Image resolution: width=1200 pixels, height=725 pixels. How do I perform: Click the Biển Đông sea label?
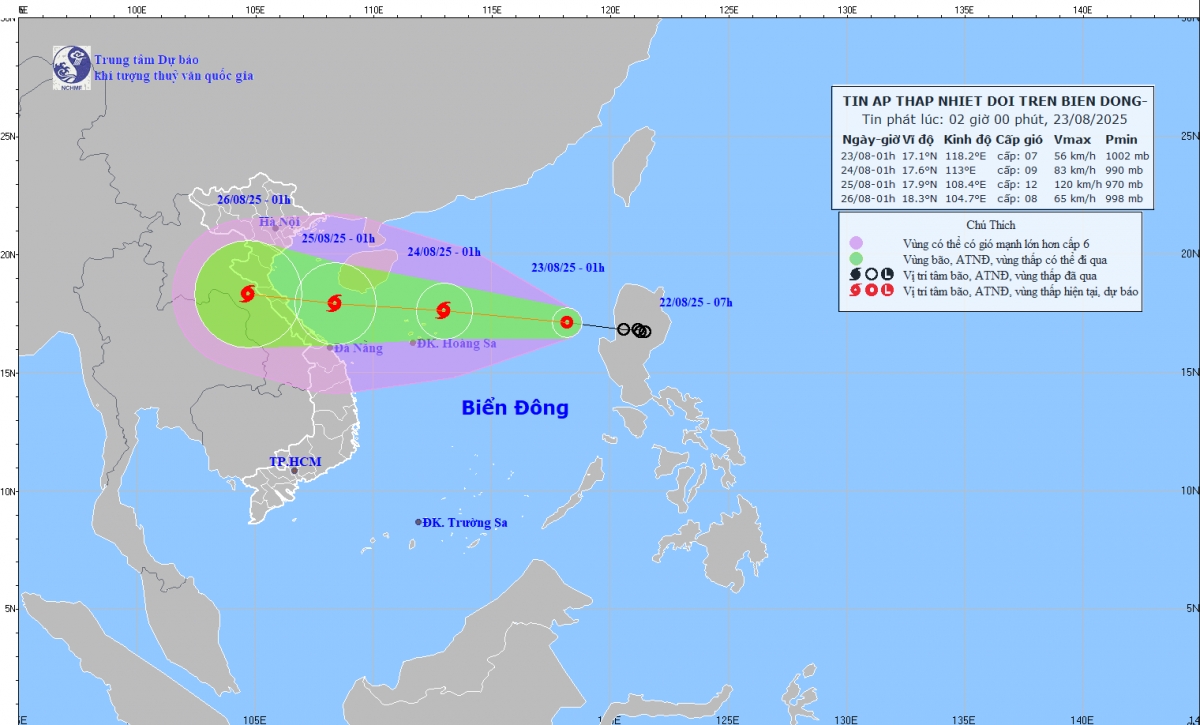tap(514, 408)
